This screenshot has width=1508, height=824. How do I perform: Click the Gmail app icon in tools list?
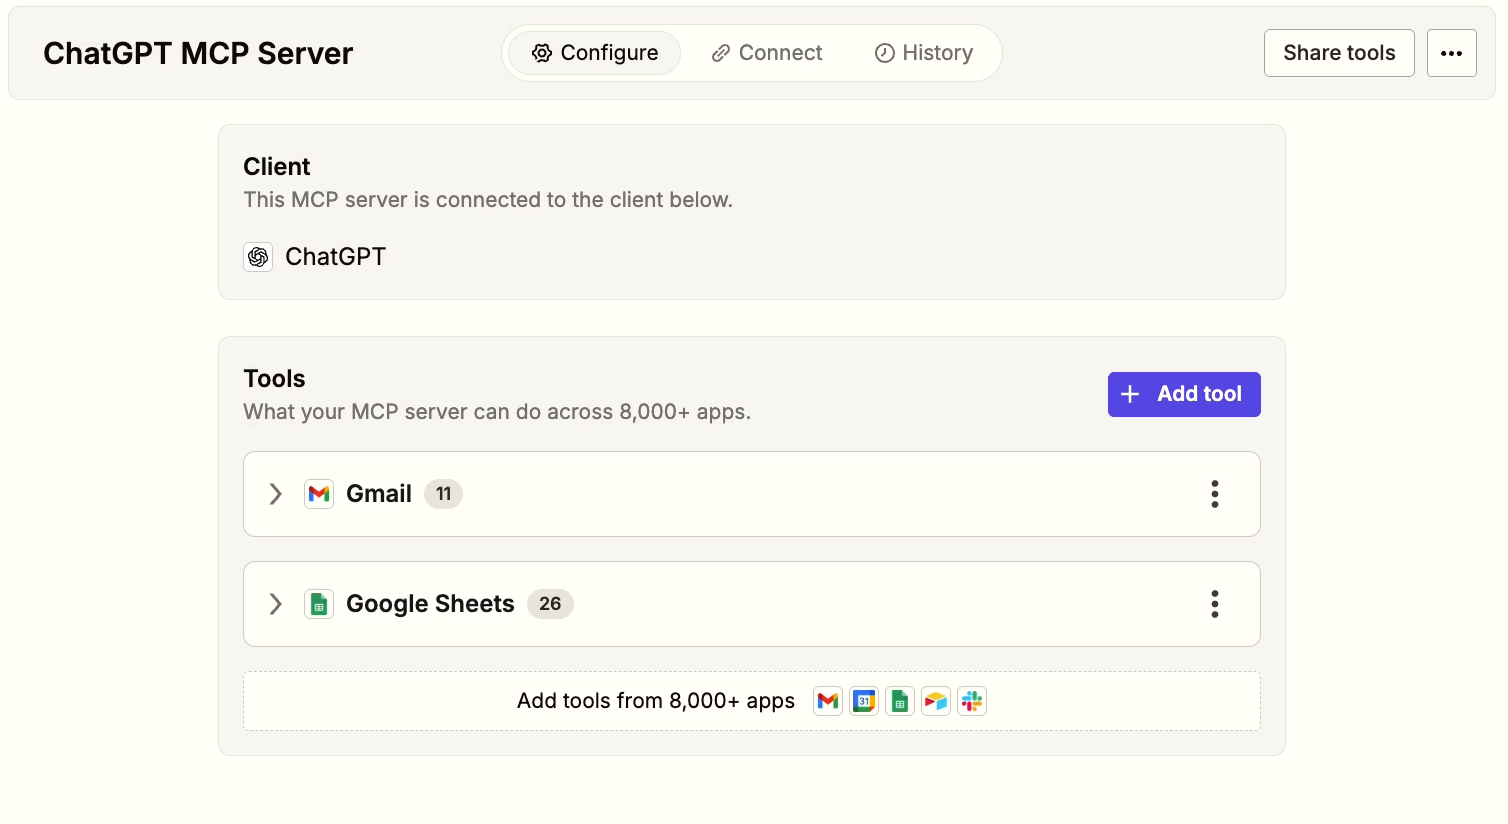pyautogui.click(x=319, y=494)
